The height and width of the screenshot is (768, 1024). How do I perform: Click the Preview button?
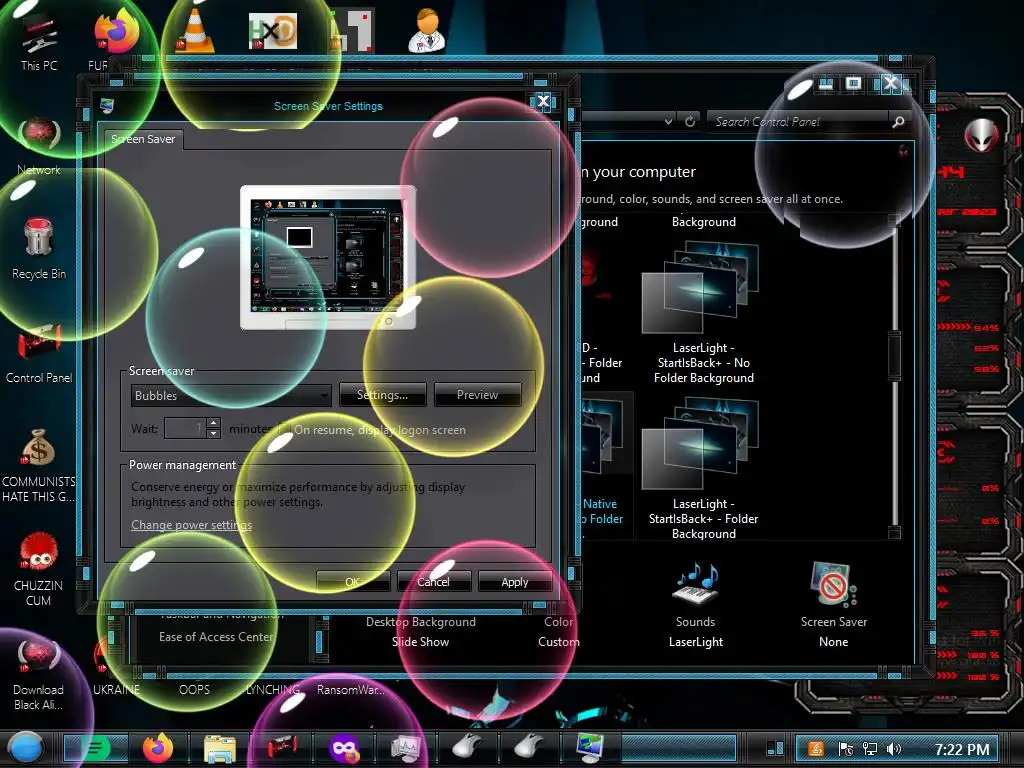click(x=477, y=394)
